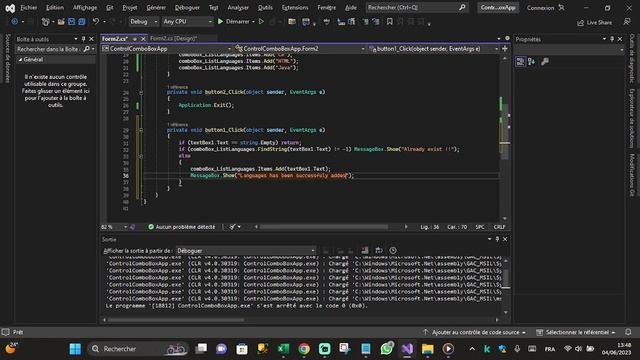Click the Sortie panel horizontal scrollbar
The image size is (640, 360).
pos(176,320)
